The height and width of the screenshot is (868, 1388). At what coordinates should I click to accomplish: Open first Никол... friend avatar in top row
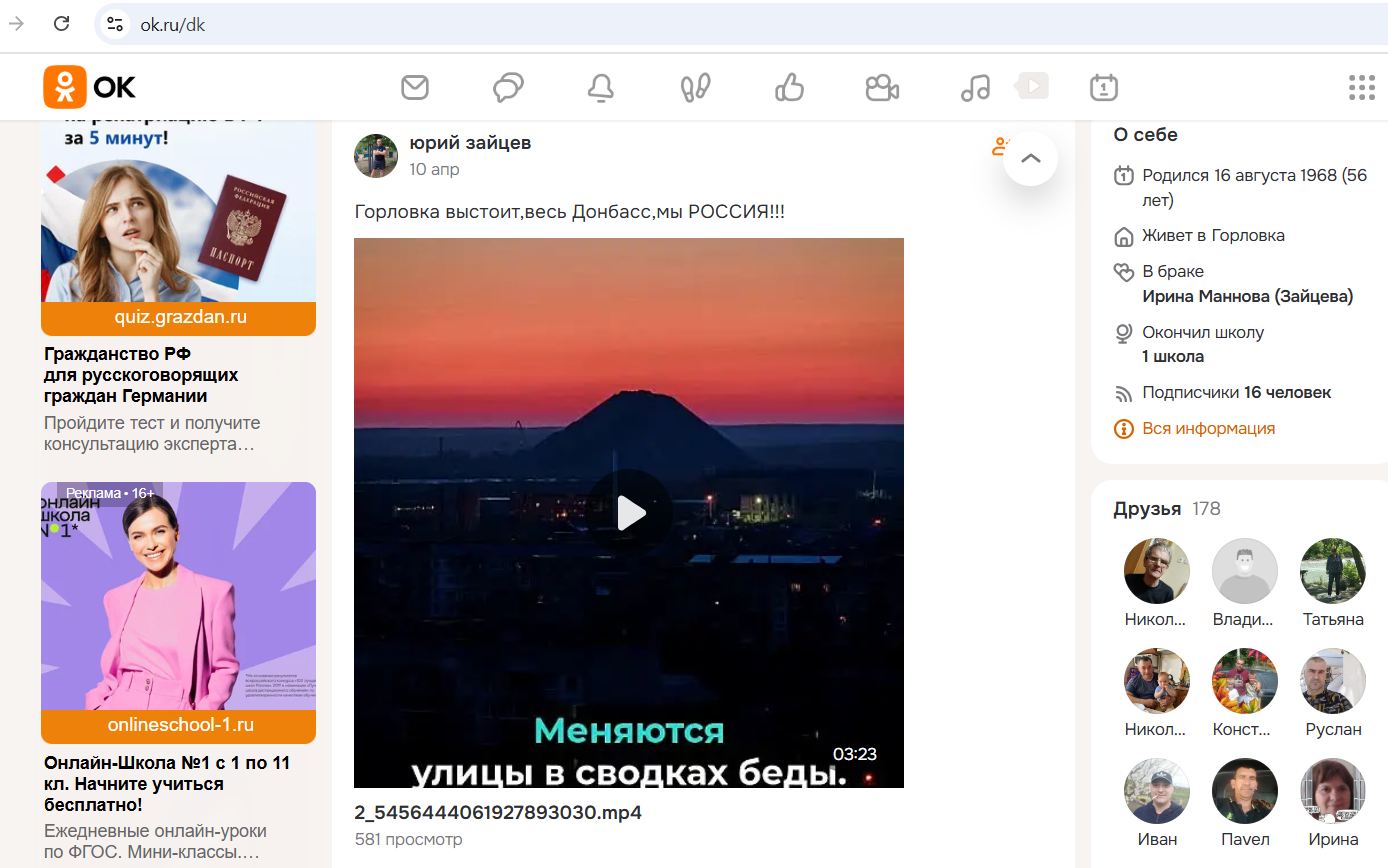point(1157,571)
